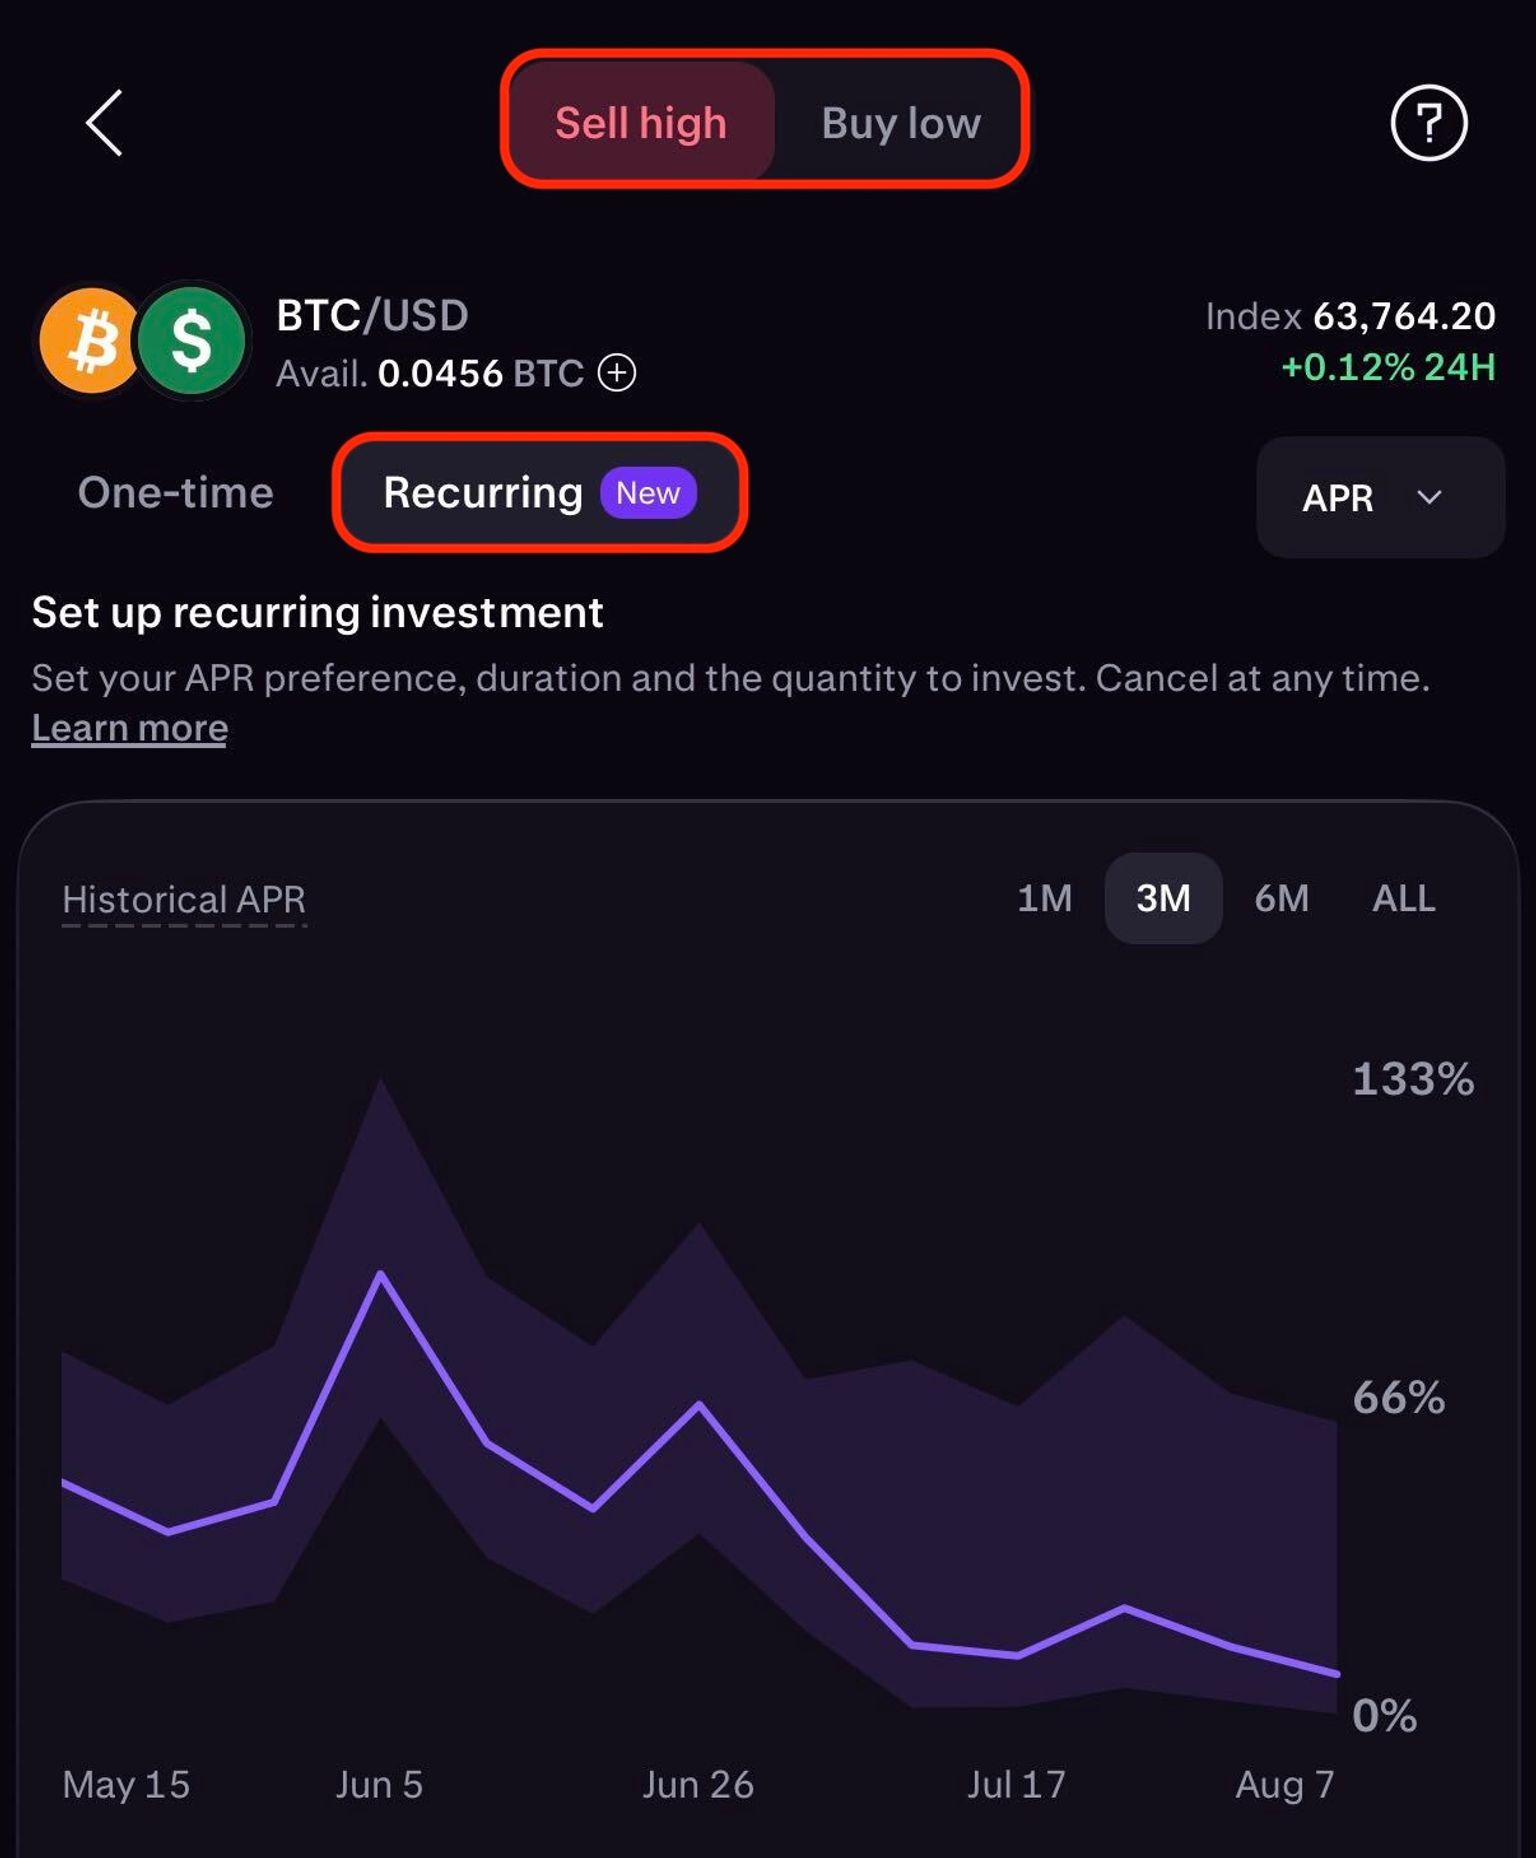Tap the Historical APR underlined label
This screenshot has width=1536, height=1858.
[x=184, y=900]
